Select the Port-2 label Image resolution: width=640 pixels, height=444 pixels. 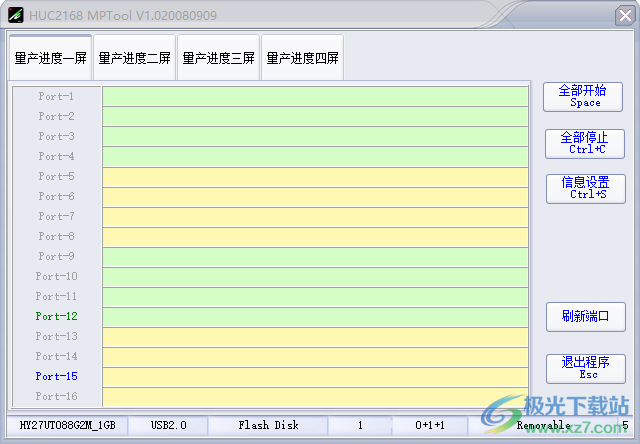[x=56, y=116]
